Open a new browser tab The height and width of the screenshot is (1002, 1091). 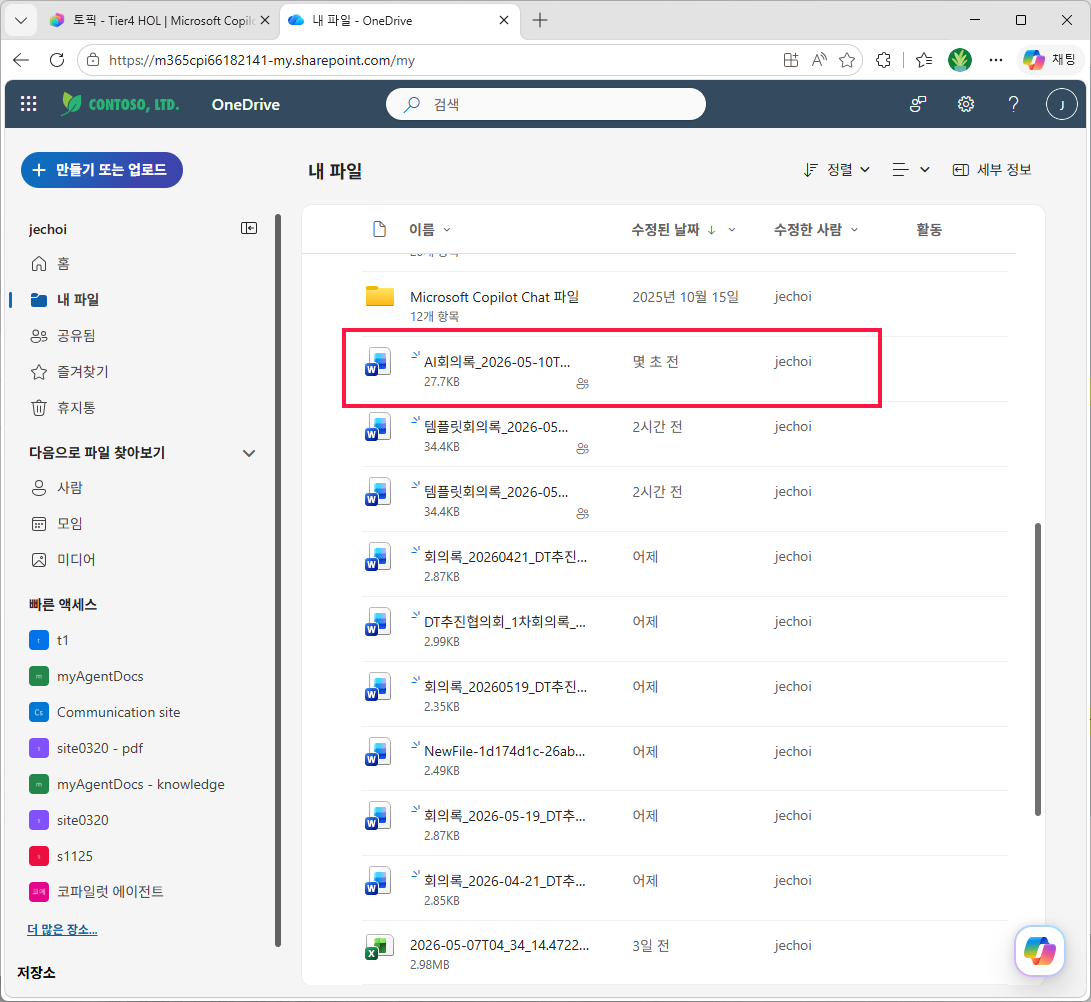coord(539,20)
